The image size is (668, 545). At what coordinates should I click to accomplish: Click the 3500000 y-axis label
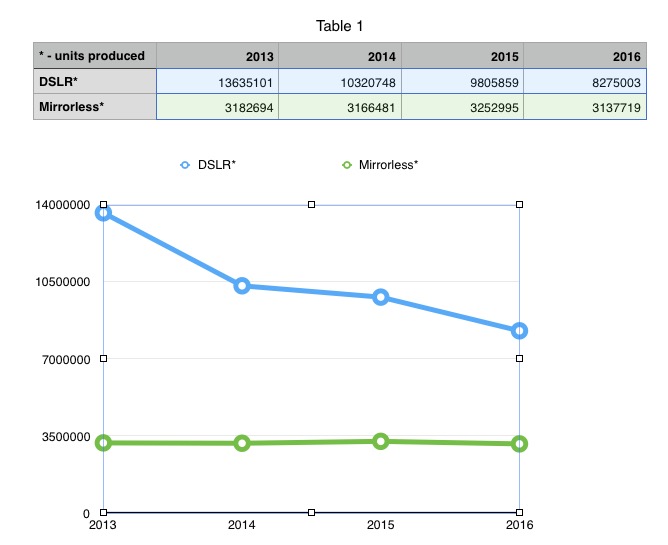point(66,437)
